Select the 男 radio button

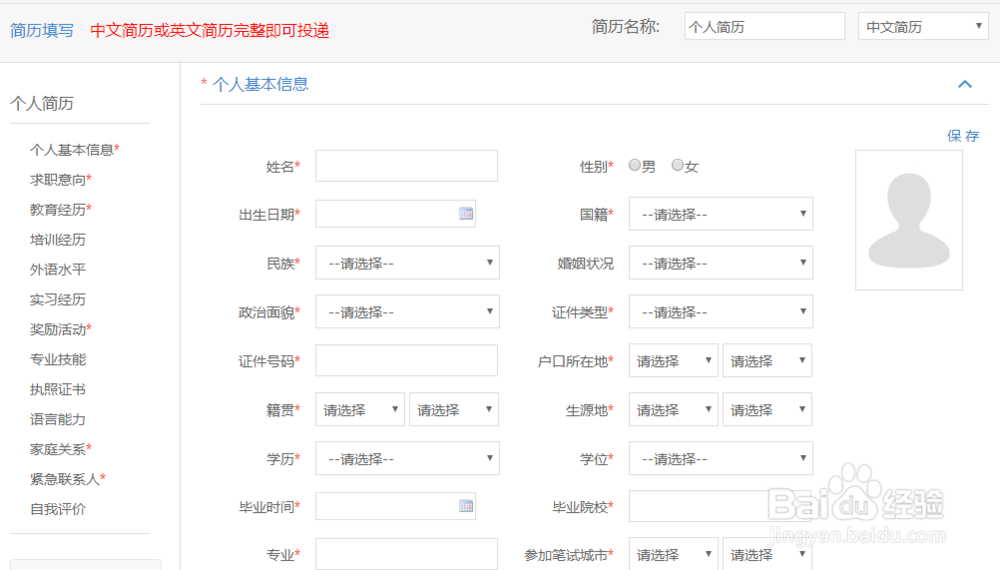point(635,165)
